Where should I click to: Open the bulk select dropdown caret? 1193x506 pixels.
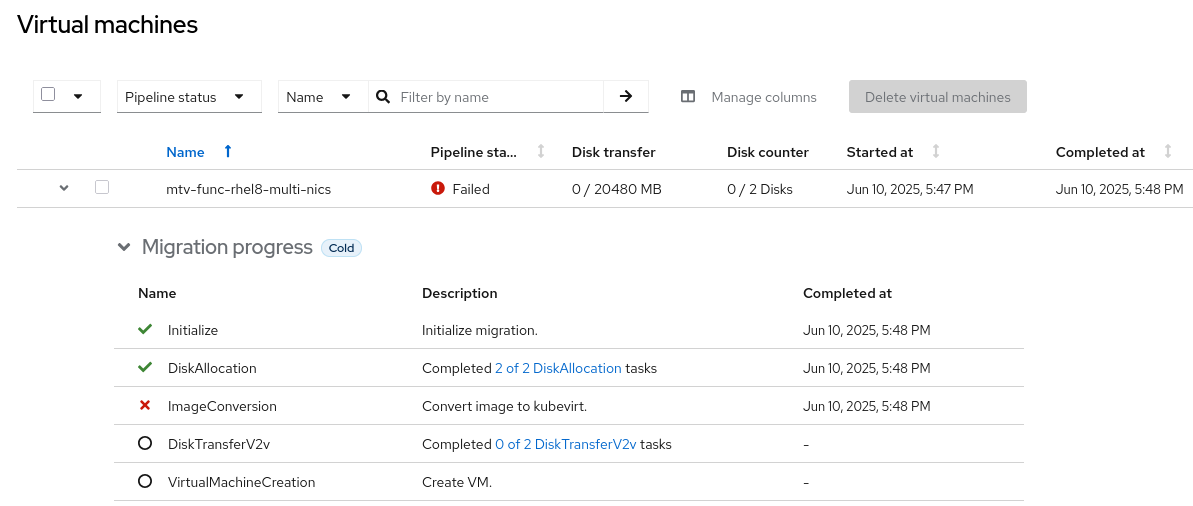(78, 97)
